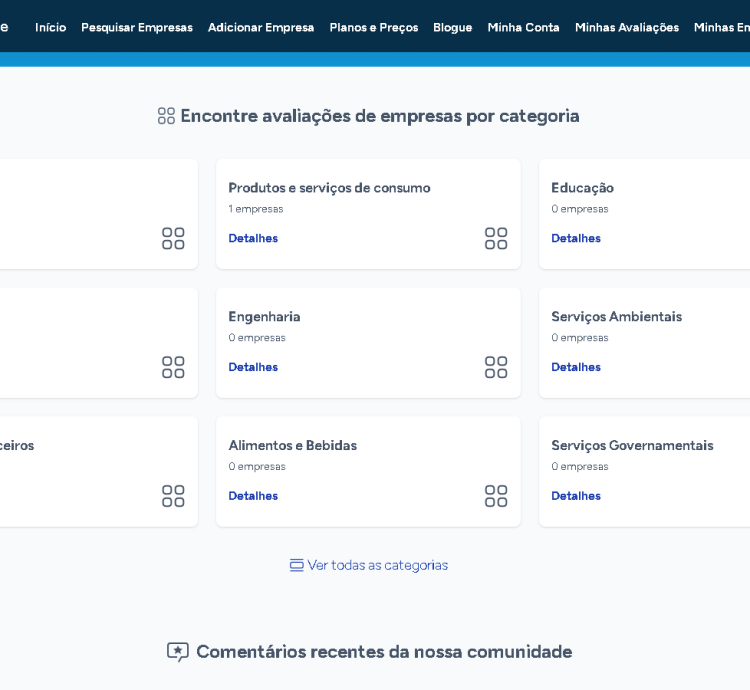Click icon beside Encontre avaliações heading
Viewport: 750px width, 690px height.
[166, 116]
